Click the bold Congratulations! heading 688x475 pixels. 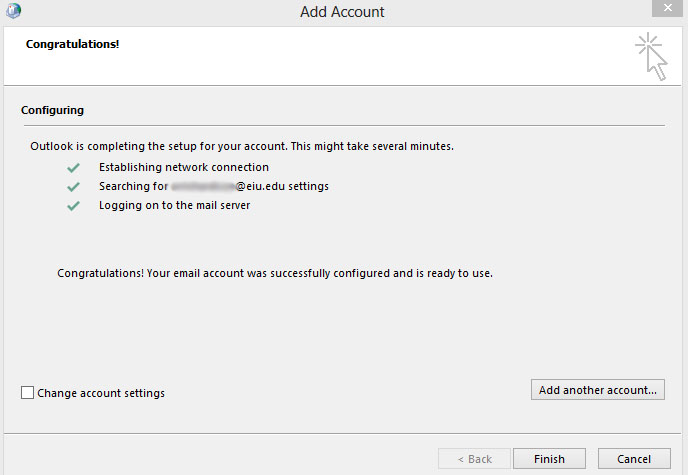[x=72, y=44]
